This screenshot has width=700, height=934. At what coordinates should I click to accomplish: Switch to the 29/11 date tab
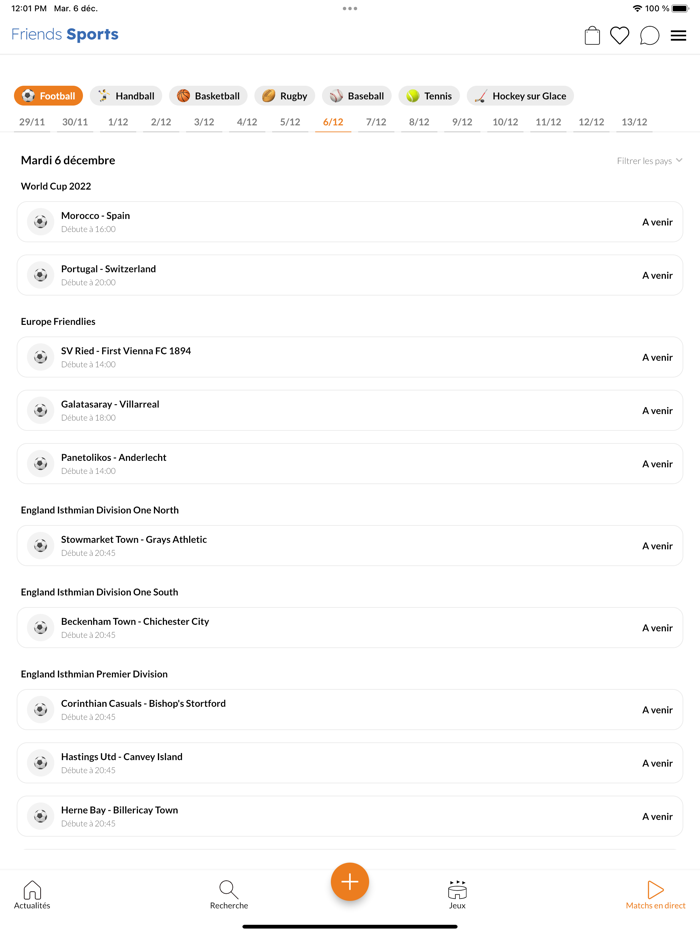[32, 123]
